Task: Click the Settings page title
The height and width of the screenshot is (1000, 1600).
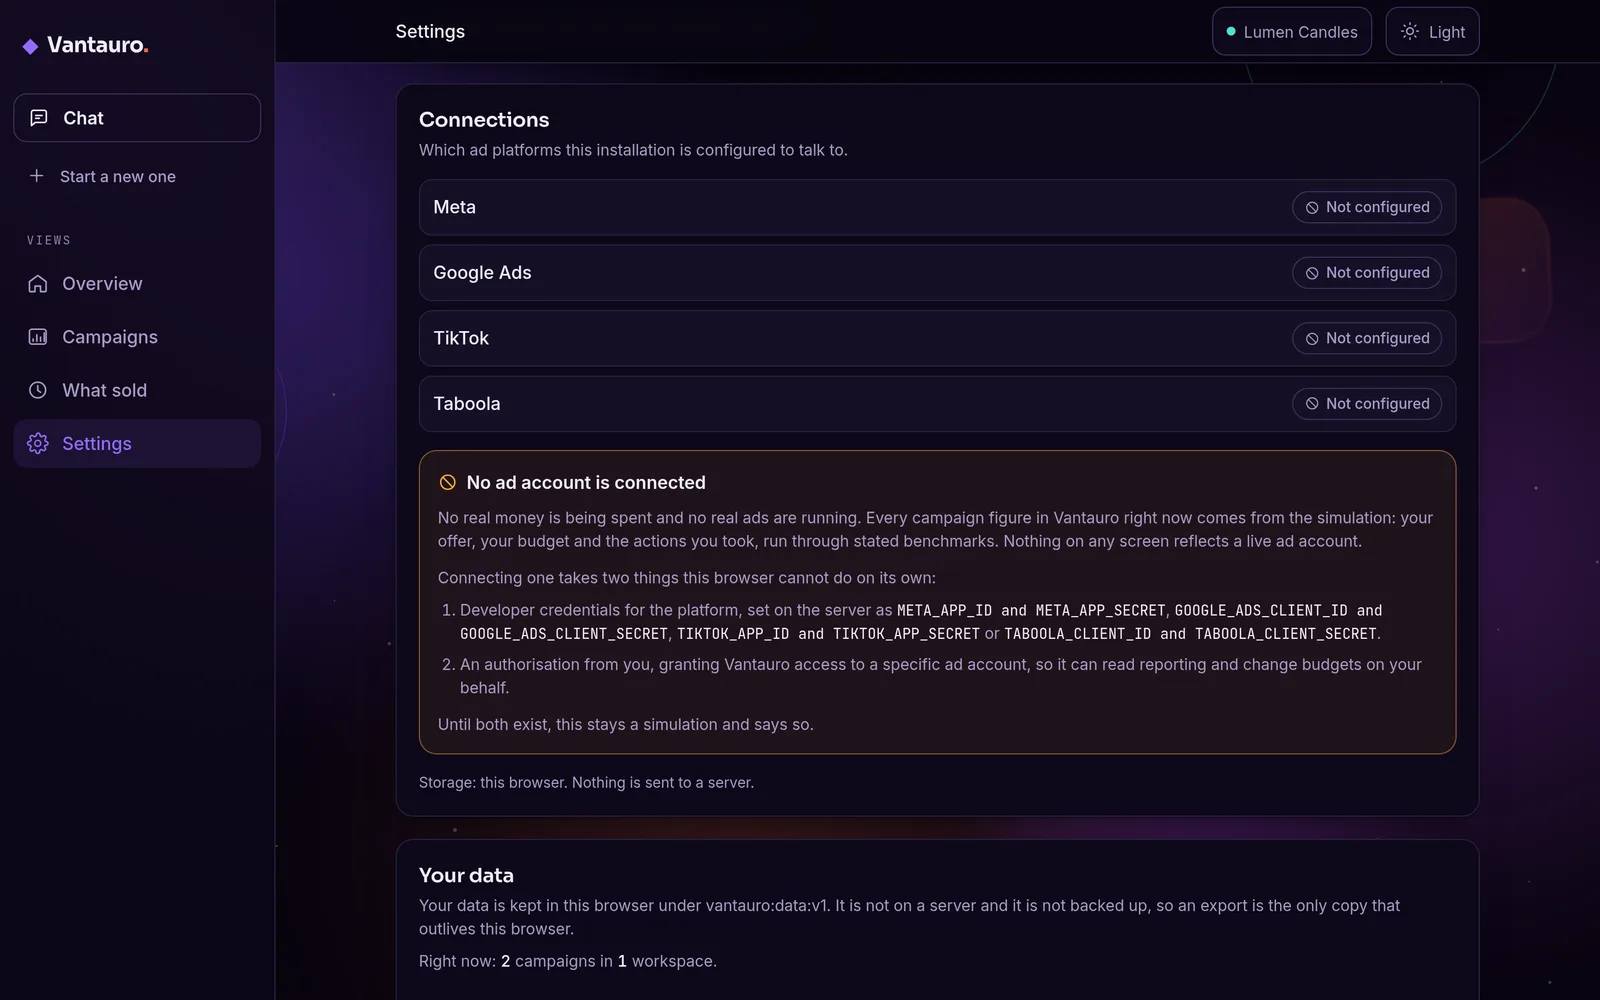Action: (x=430, y=32)
